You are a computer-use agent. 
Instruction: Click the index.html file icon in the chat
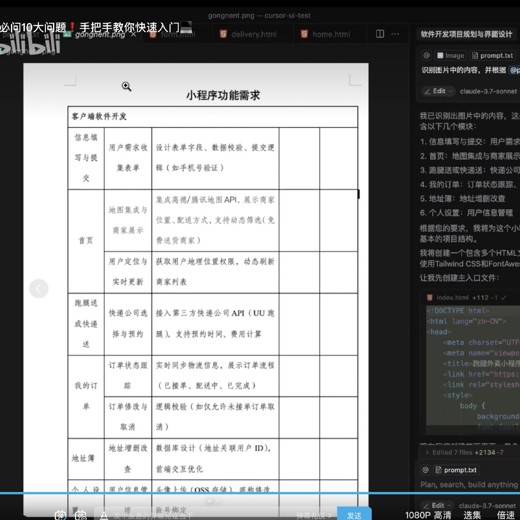tap(430, 297)
